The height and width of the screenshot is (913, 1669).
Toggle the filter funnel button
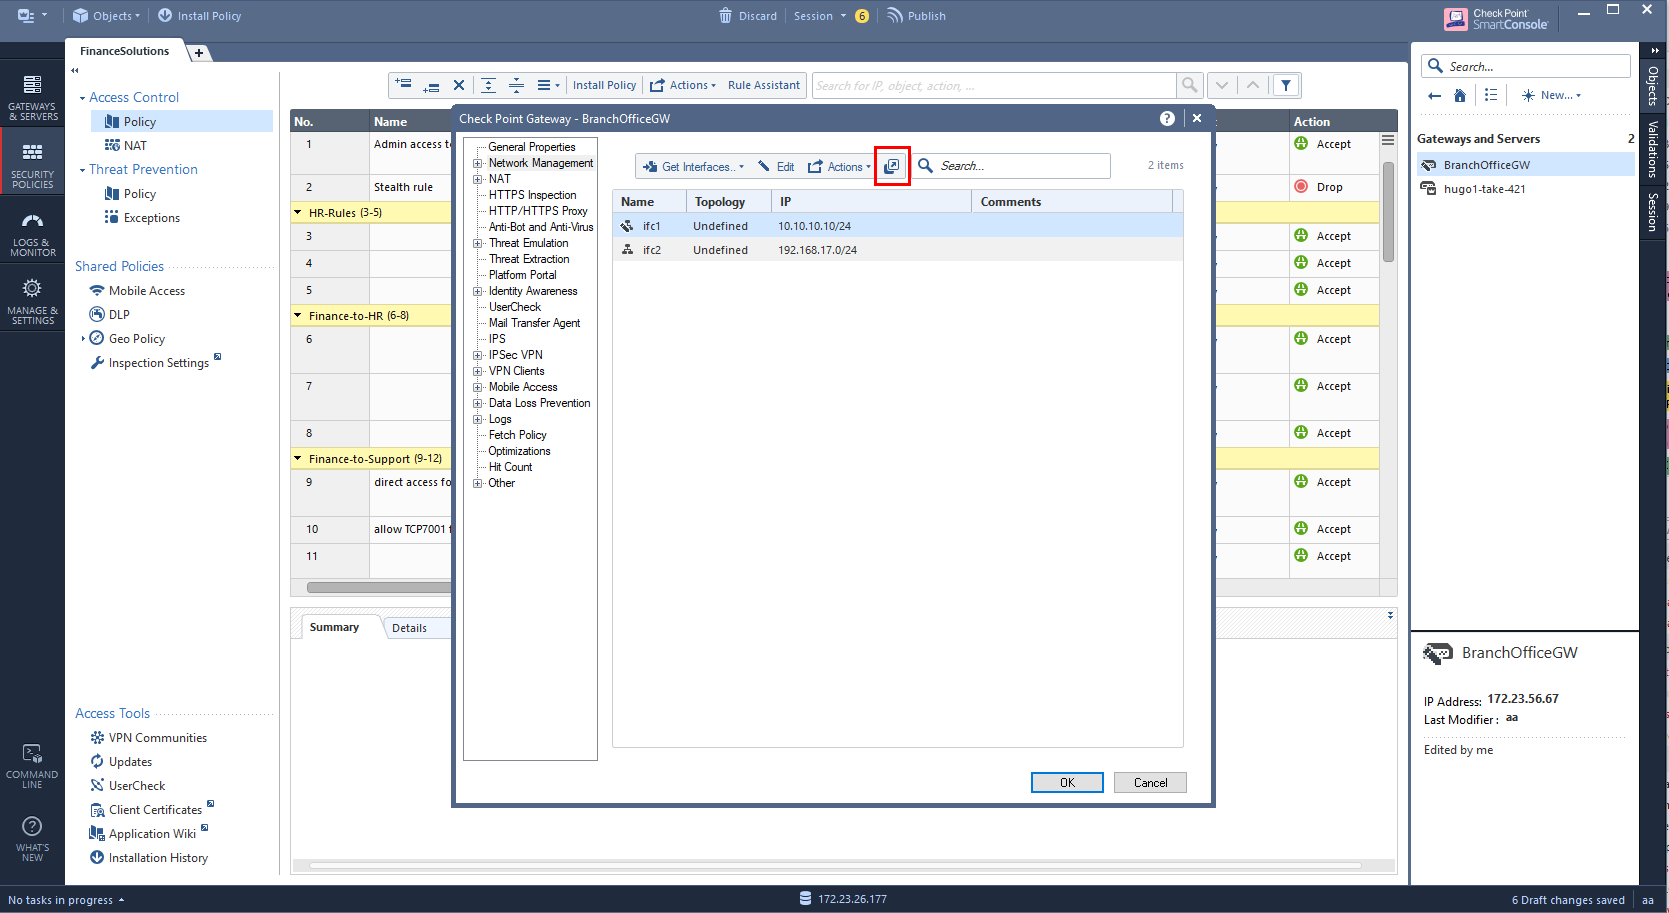pyautogui.click(x=1286, y=85)
